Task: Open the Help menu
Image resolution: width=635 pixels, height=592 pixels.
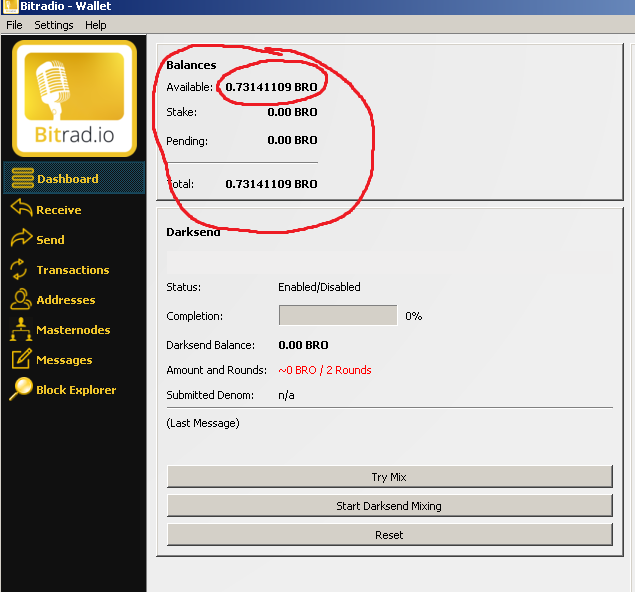Action: tap(96, 25)
